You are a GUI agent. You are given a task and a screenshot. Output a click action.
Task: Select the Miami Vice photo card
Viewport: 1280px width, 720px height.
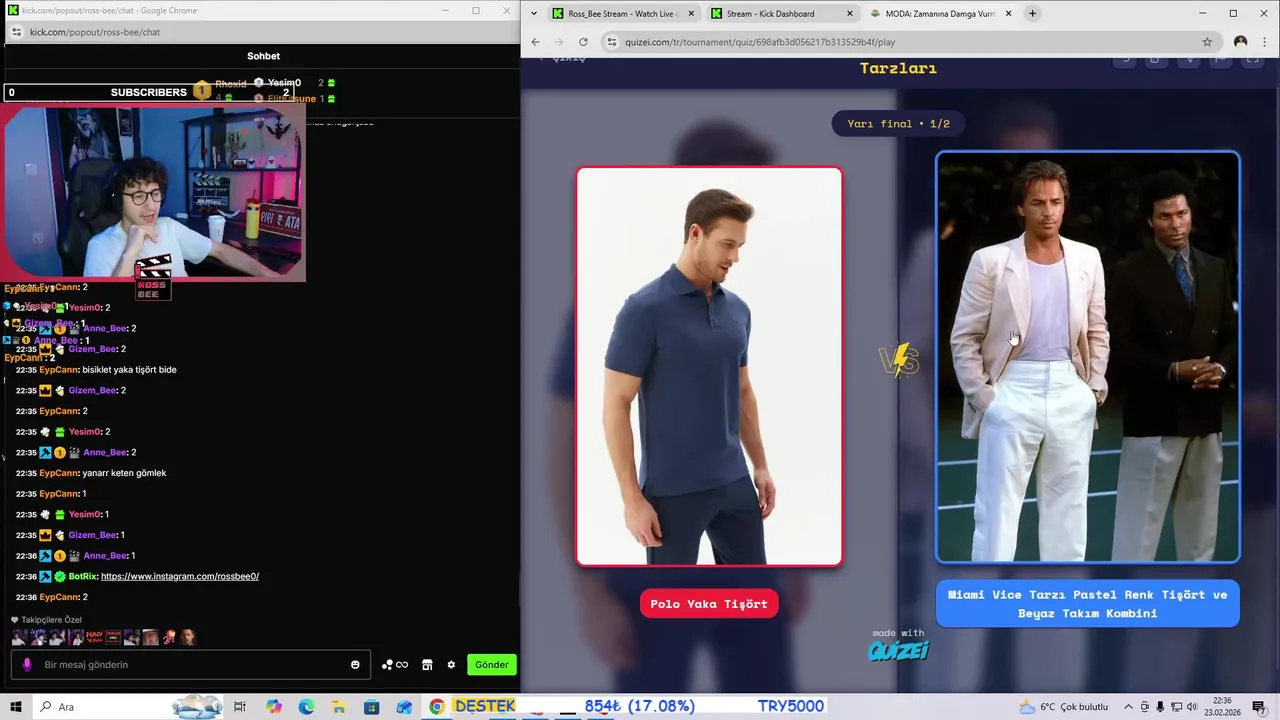1088,357
